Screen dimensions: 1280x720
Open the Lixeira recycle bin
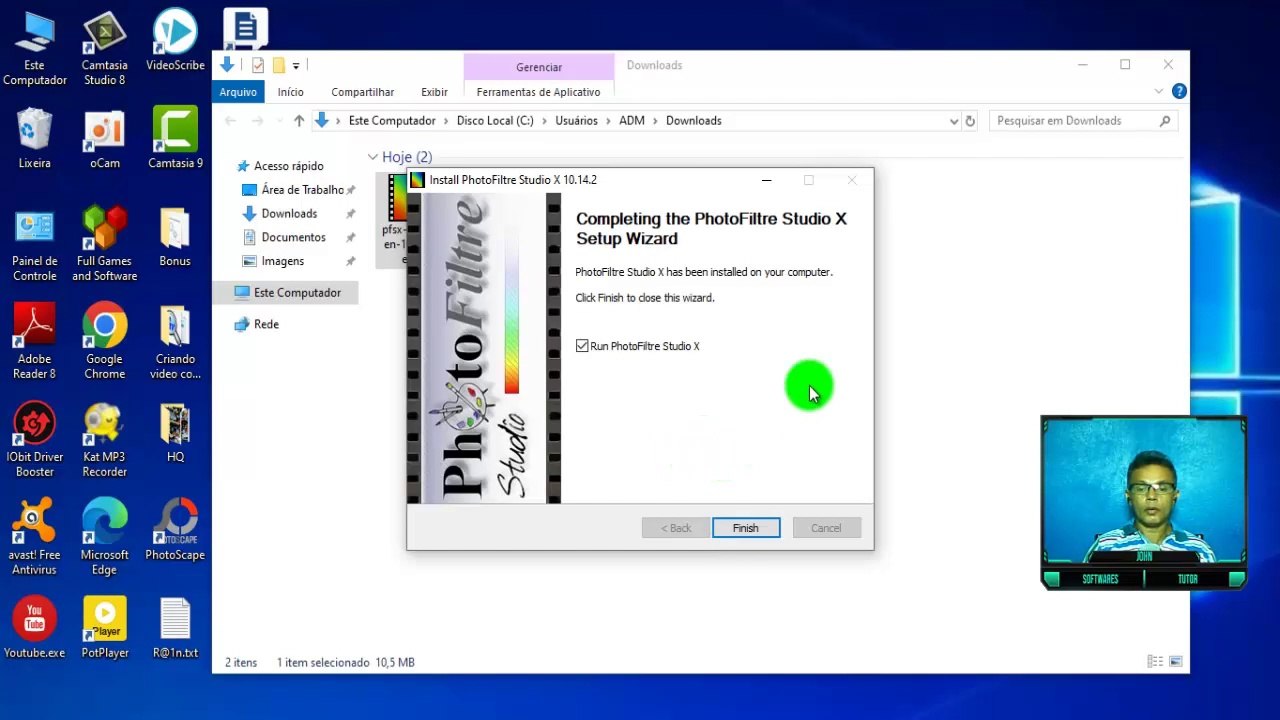34,138
